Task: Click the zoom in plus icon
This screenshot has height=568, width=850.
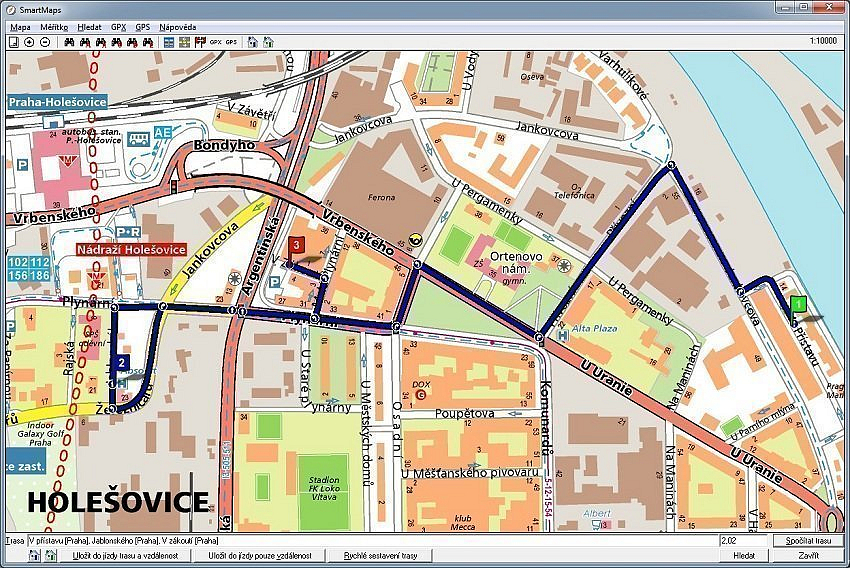Action: pyautogui.click(x=29, y=42)
